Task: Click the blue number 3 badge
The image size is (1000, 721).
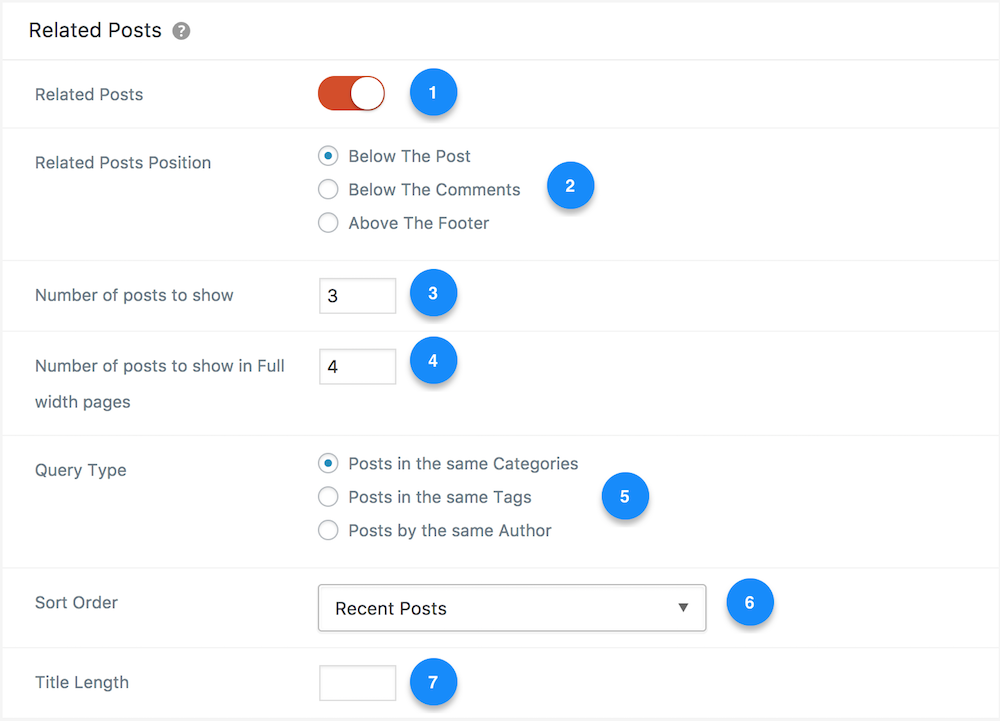Action: (x=433, y=293)
